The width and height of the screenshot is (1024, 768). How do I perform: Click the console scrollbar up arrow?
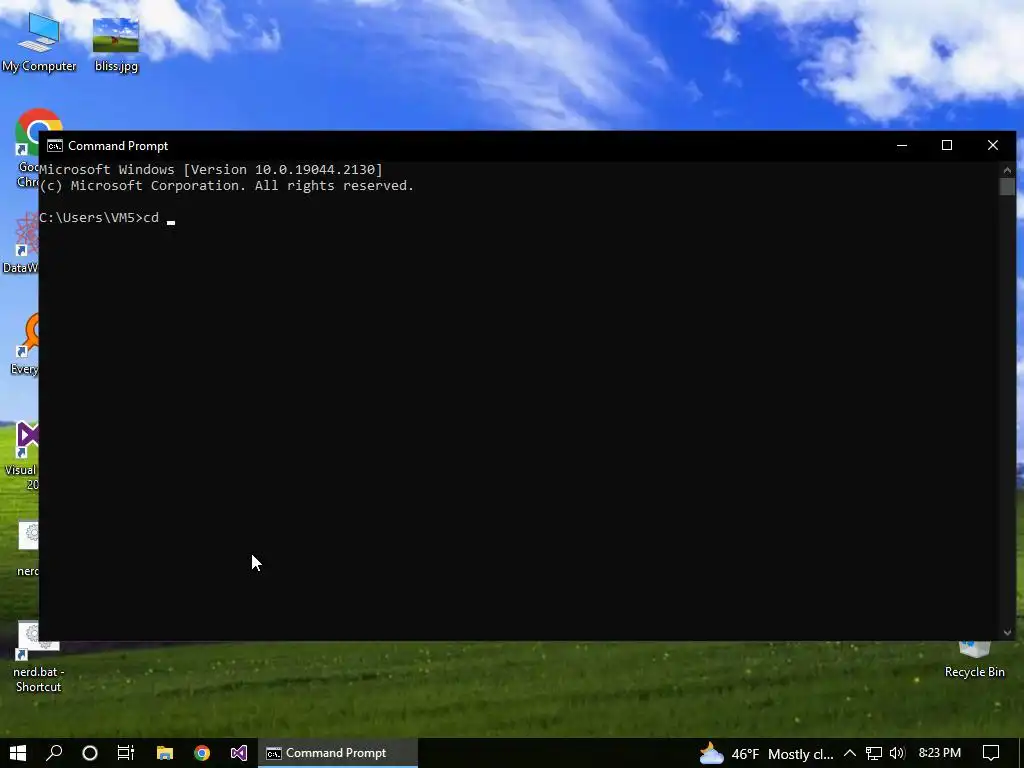click(x=1007, y=170)
